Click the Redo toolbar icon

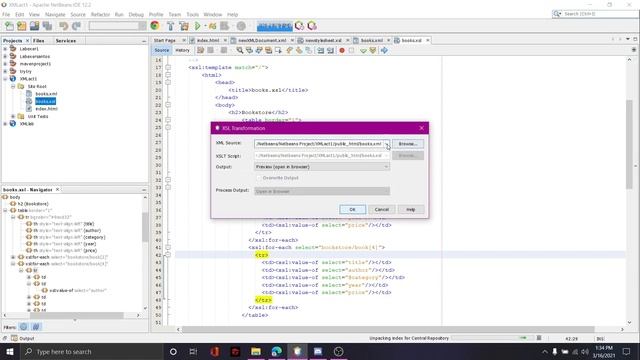[76, 26]
